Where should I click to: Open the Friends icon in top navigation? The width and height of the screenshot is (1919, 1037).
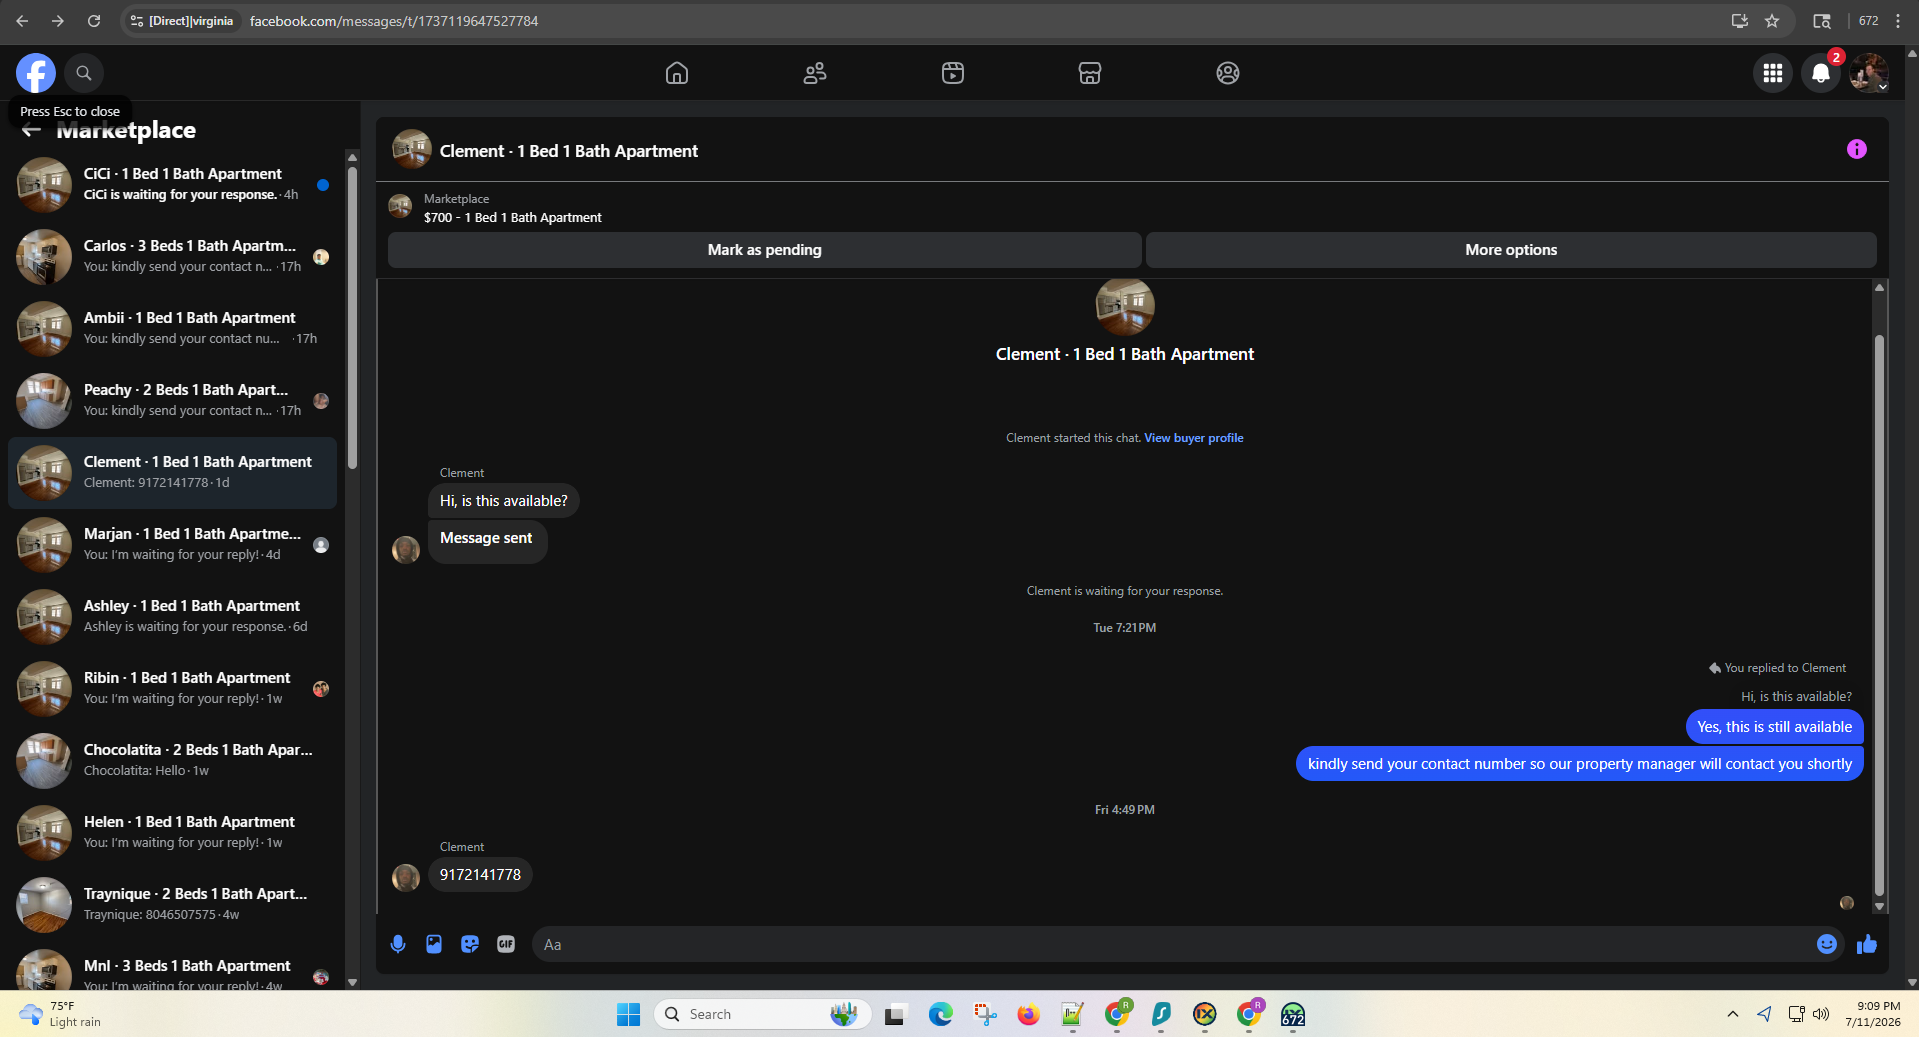coord(815,73)
